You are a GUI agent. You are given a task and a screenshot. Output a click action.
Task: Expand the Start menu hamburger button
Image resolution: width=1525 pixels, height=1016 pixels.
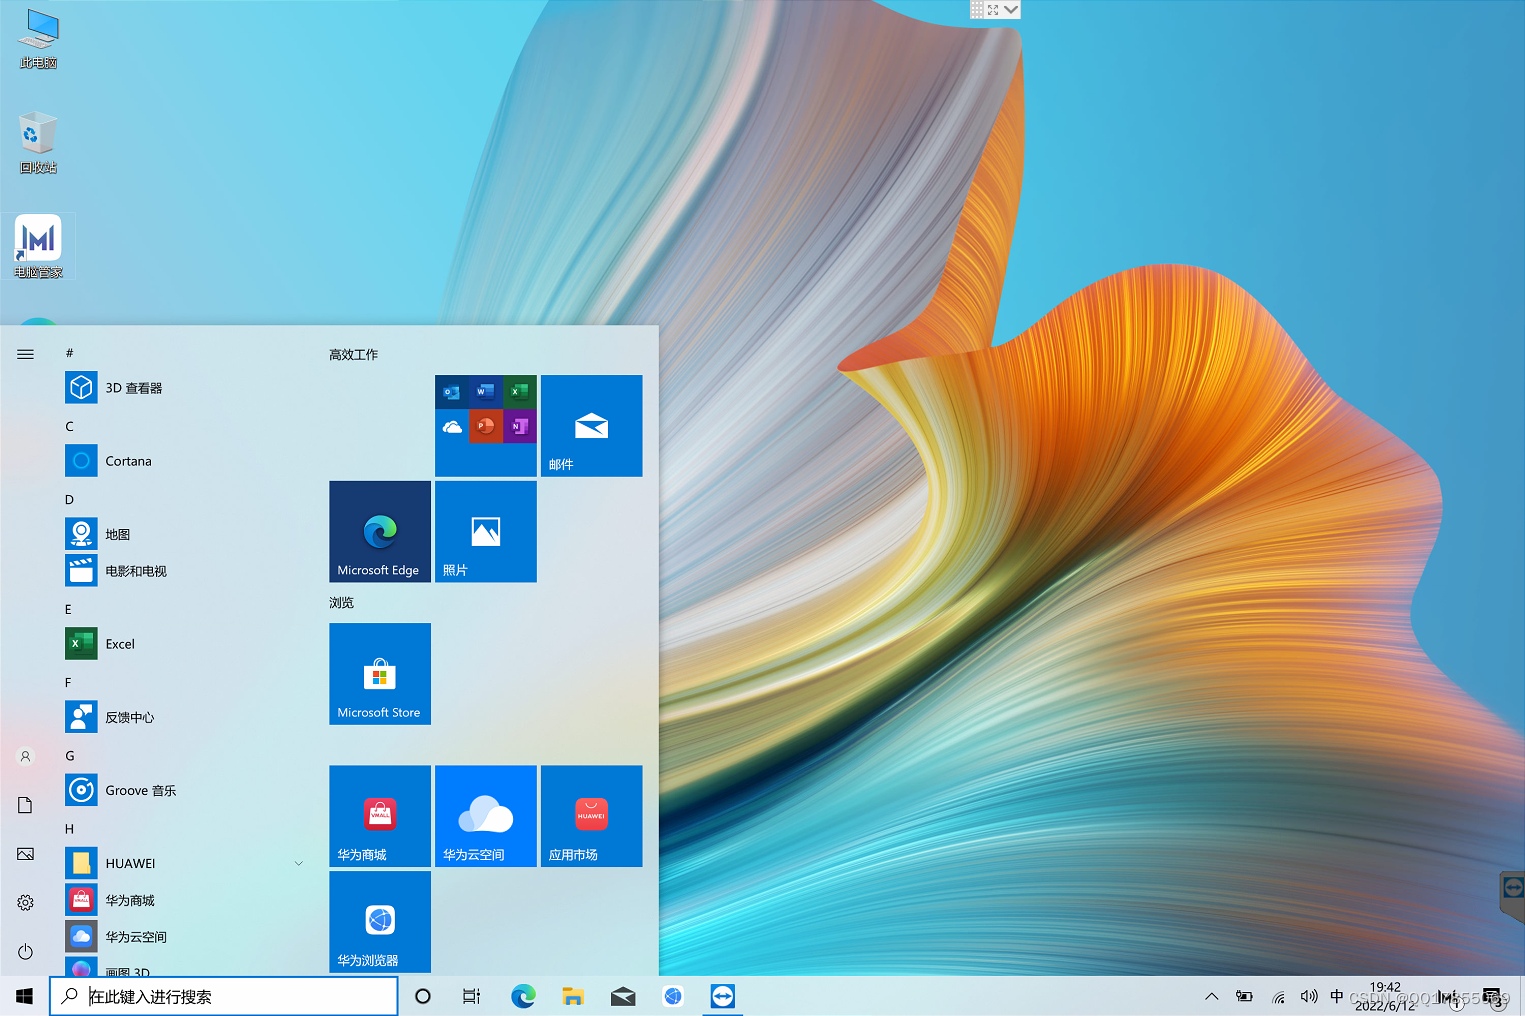click(26, 354)
